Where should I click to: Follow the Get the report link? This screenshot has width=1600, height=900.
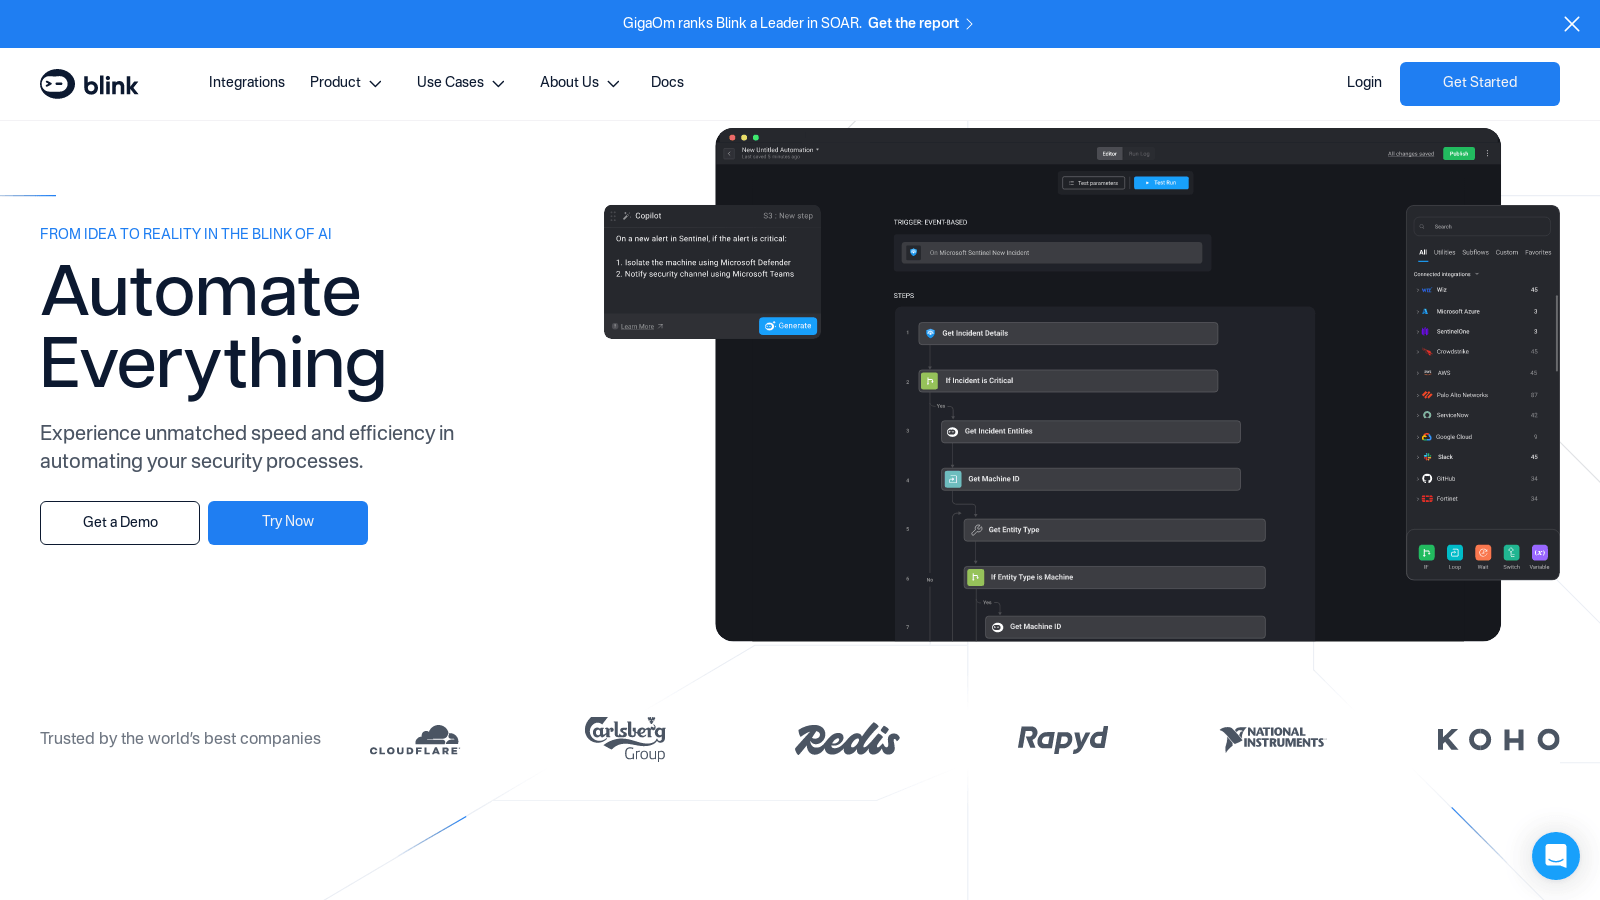[x=920, y=24]
